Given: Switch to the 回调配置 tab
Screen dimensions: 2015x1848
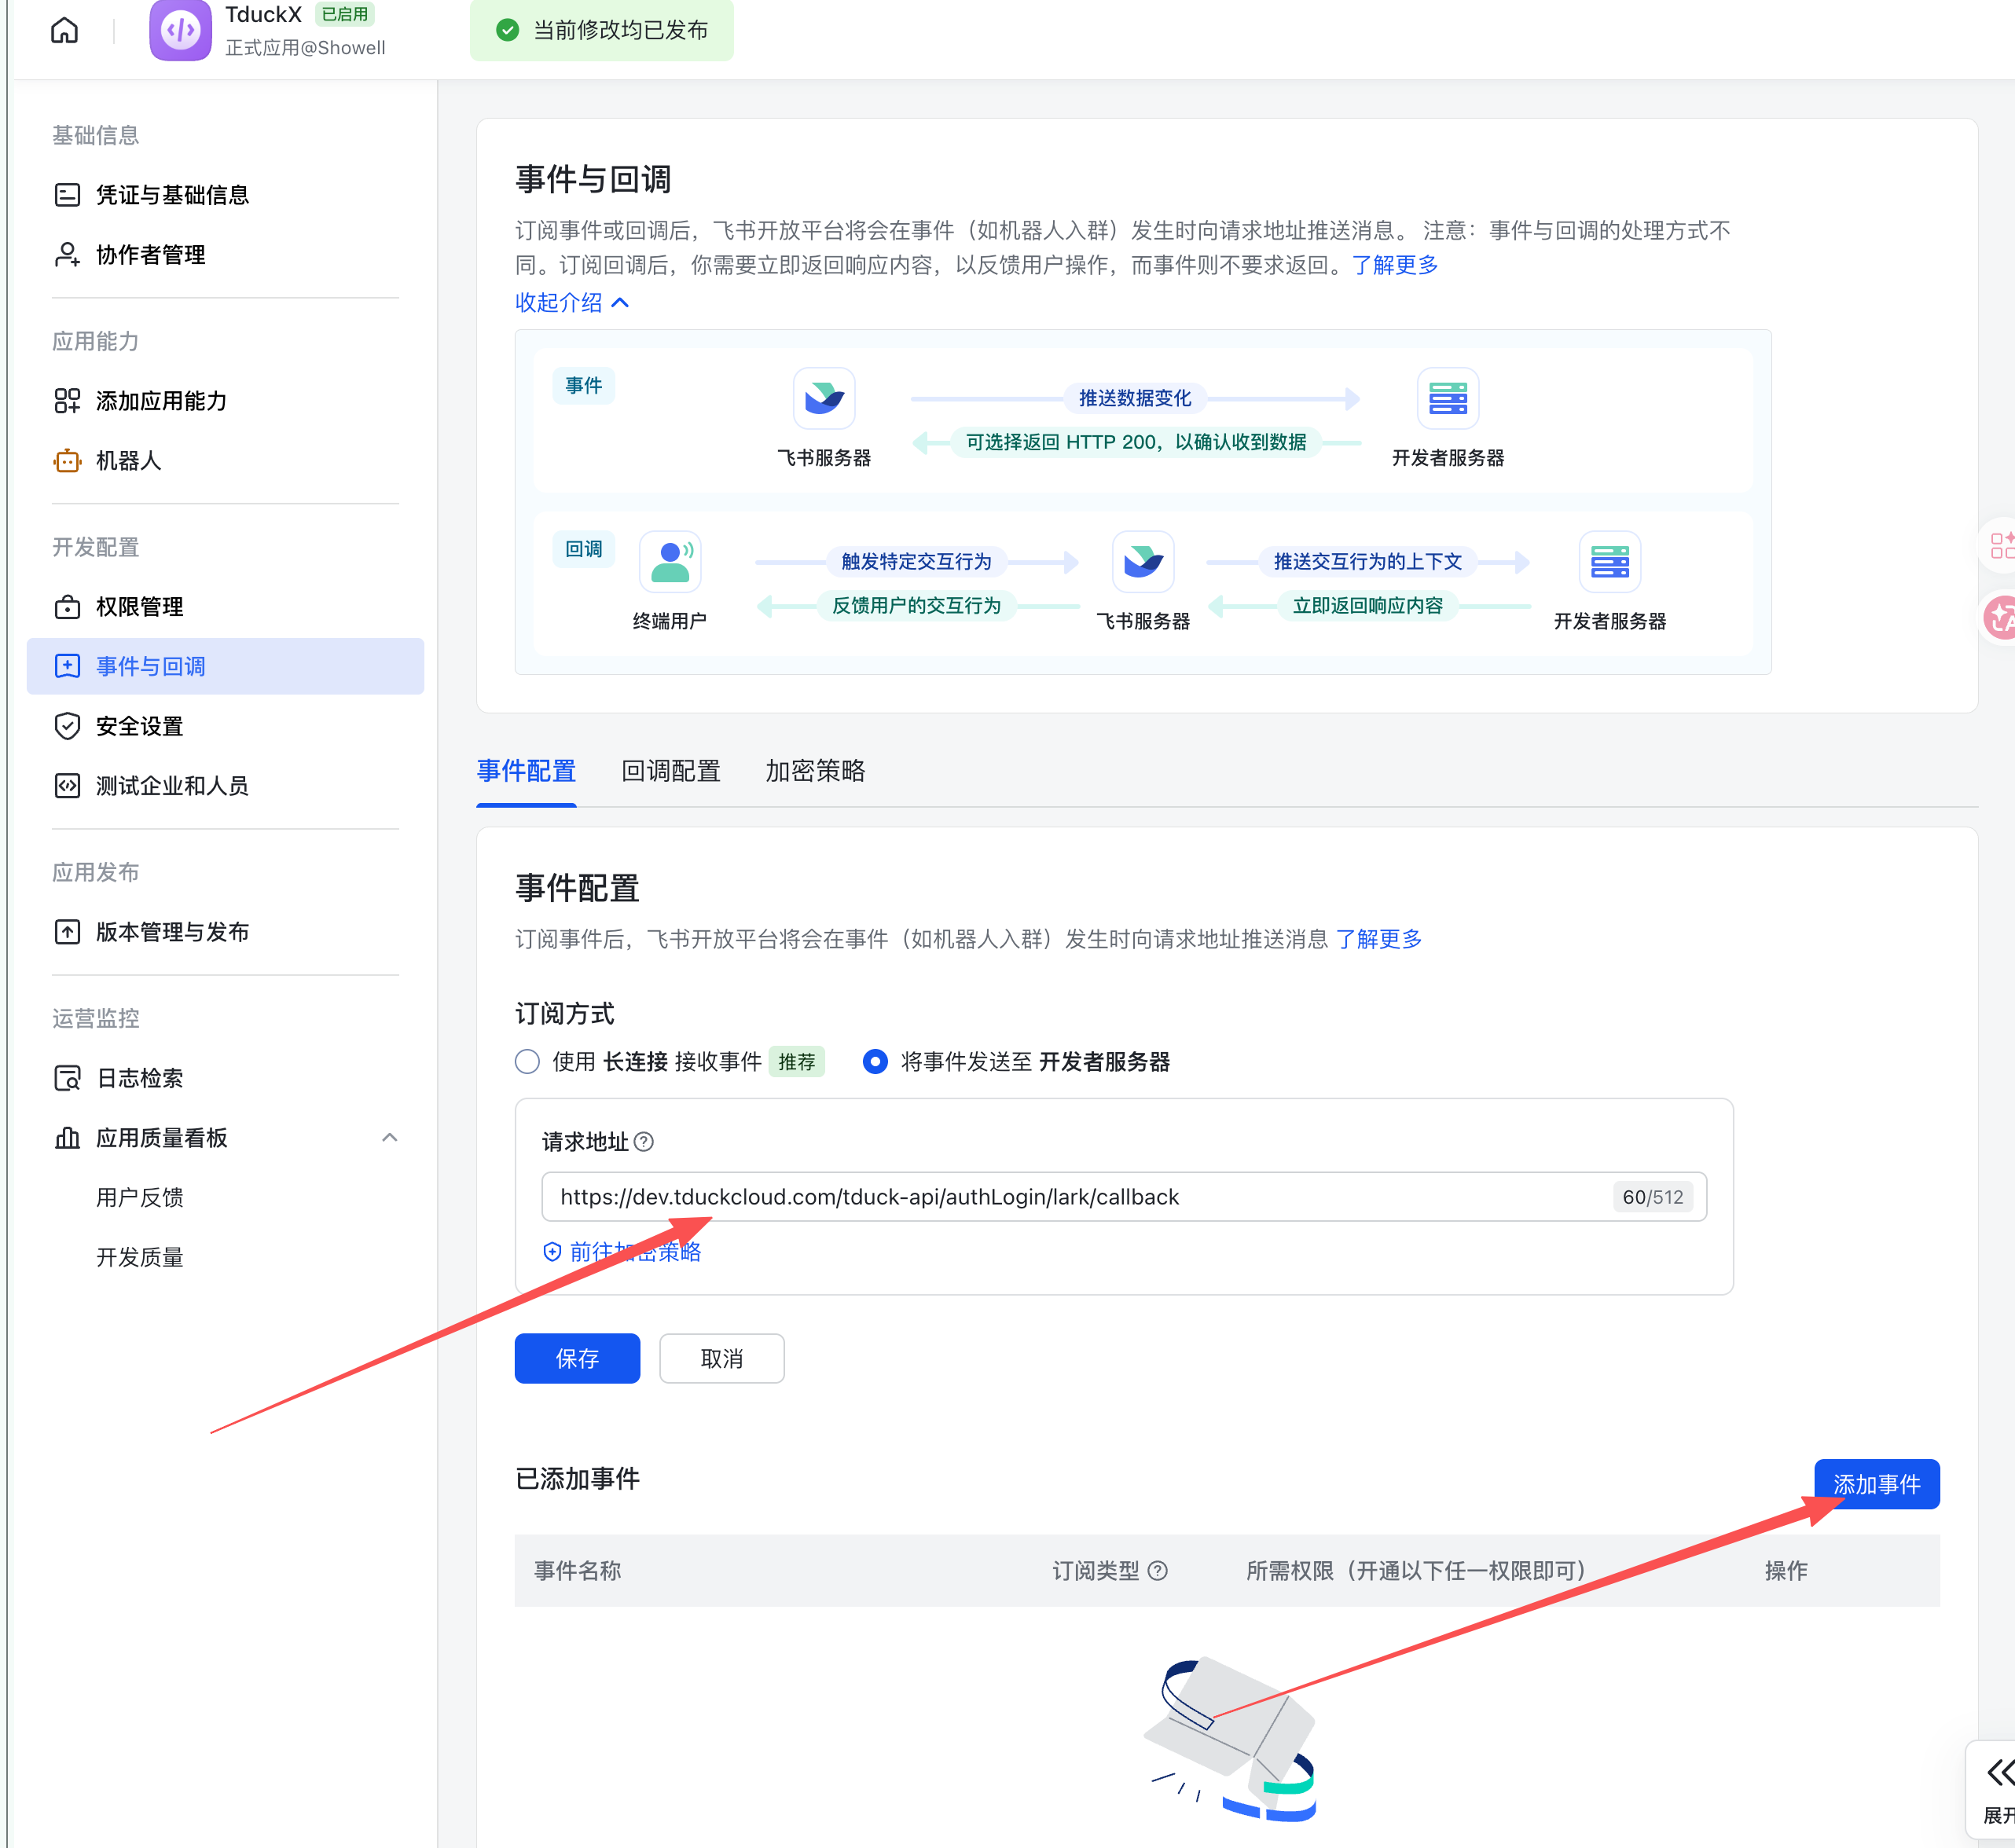Looking at the screenshot, I should pyautogui.click(x=671, y=771).
